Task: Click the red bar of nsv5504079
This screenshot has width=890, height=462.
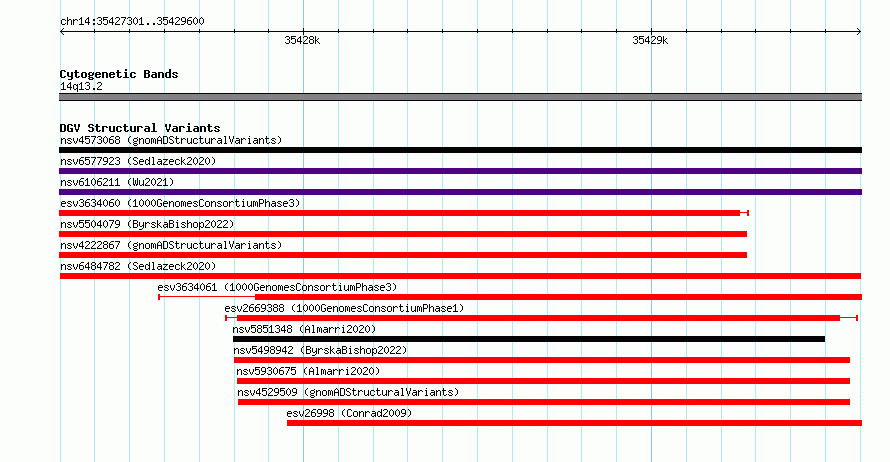Action: [403, 234]
